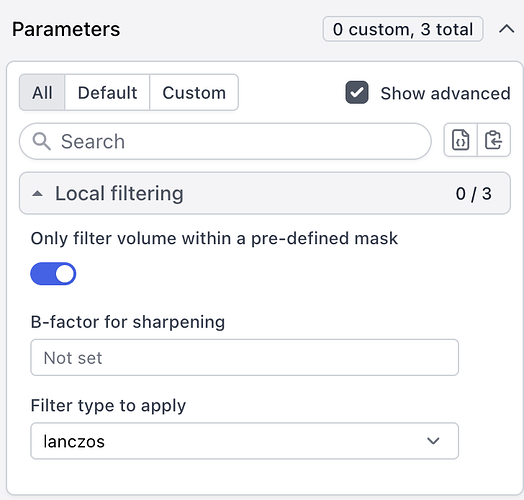Switch to the Default parameters tab
Screen dimensions: 524x500
click(107, 93)
